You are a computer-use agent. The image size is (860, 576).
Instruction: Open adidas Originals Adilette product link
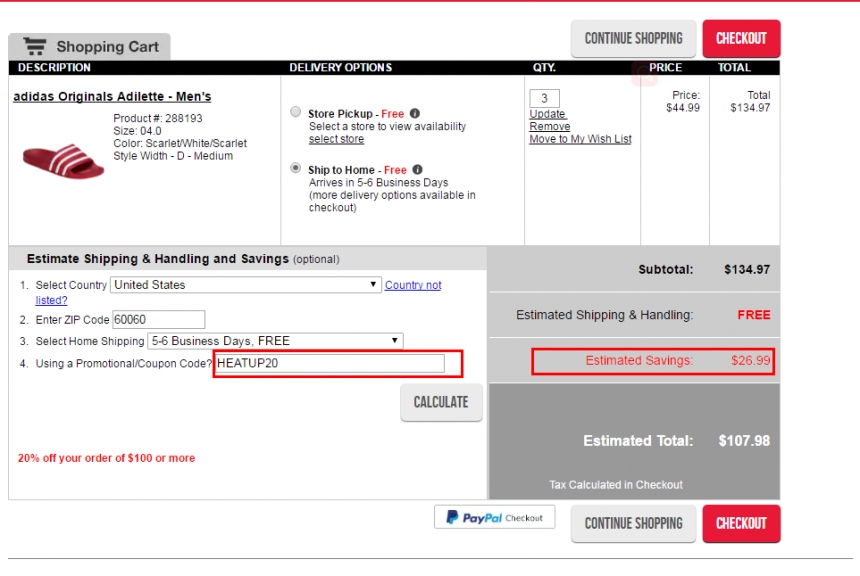pyautogui.click(x=112, y=97)
